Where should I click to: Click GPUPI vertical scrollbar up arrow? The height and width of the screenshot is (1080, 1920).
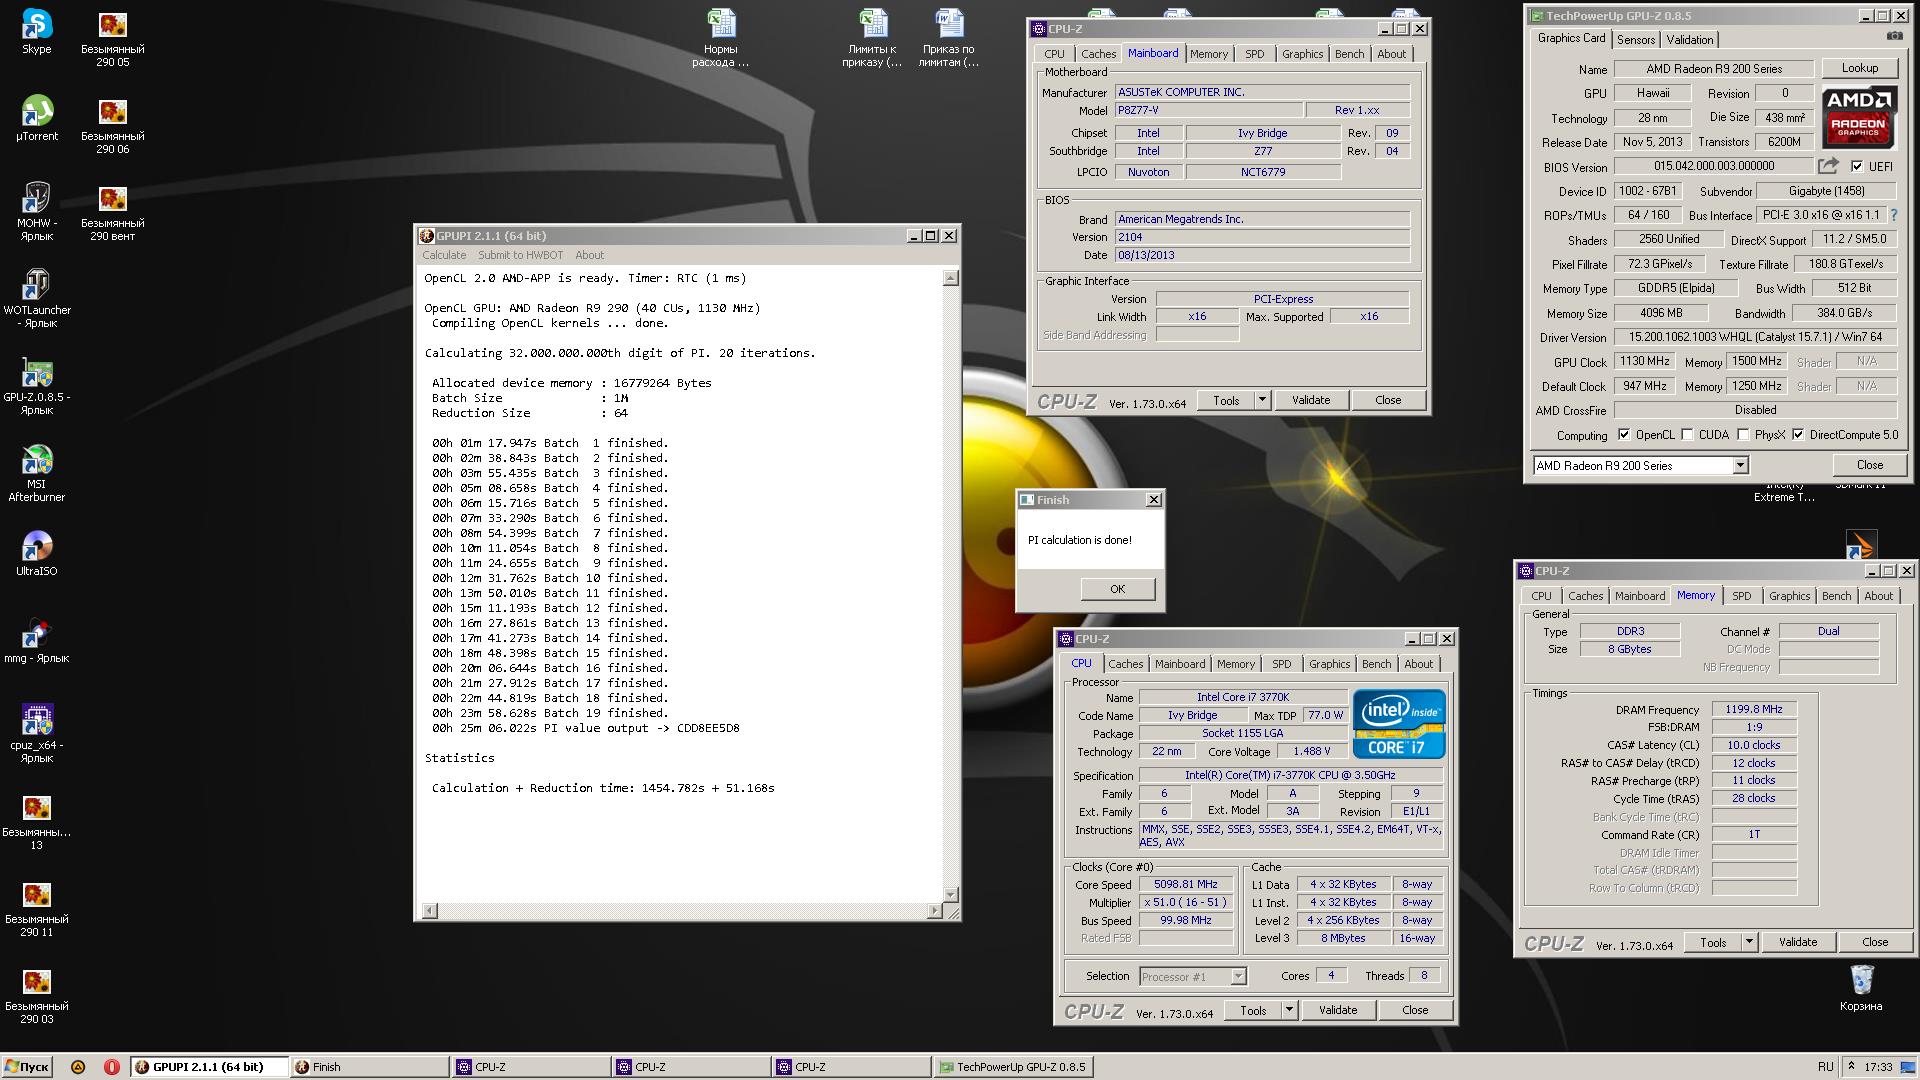[950, 278]
